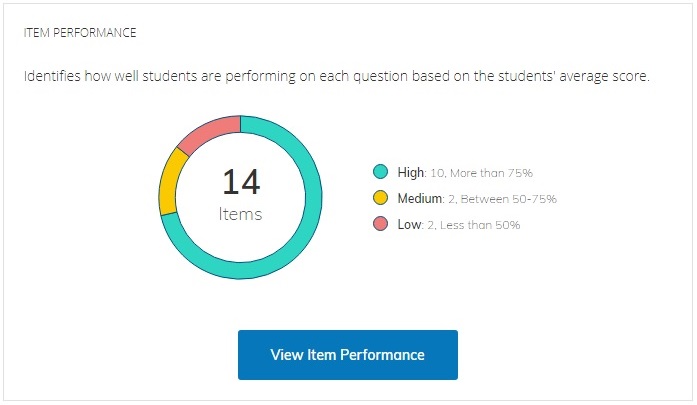The image size is (697, 405).
Task: Click the '2, Between 50-75%' text
Action: (505, 198)
